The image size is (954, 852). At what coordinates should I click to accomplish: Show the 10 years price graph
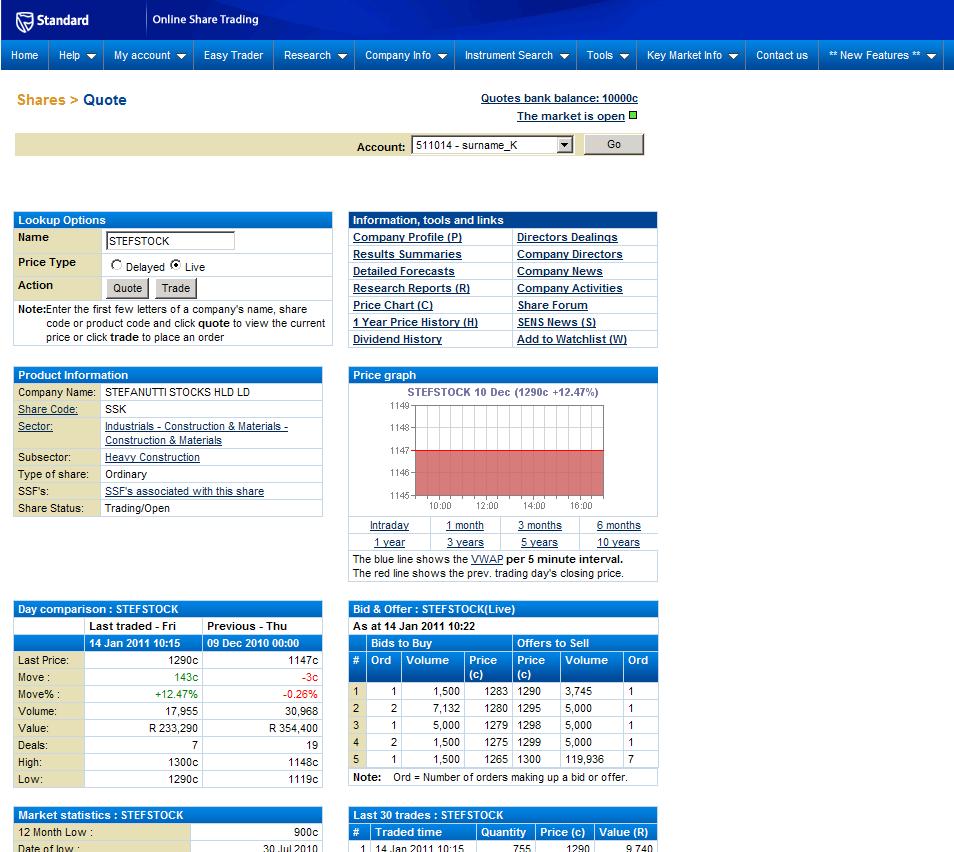coord(618,542)
